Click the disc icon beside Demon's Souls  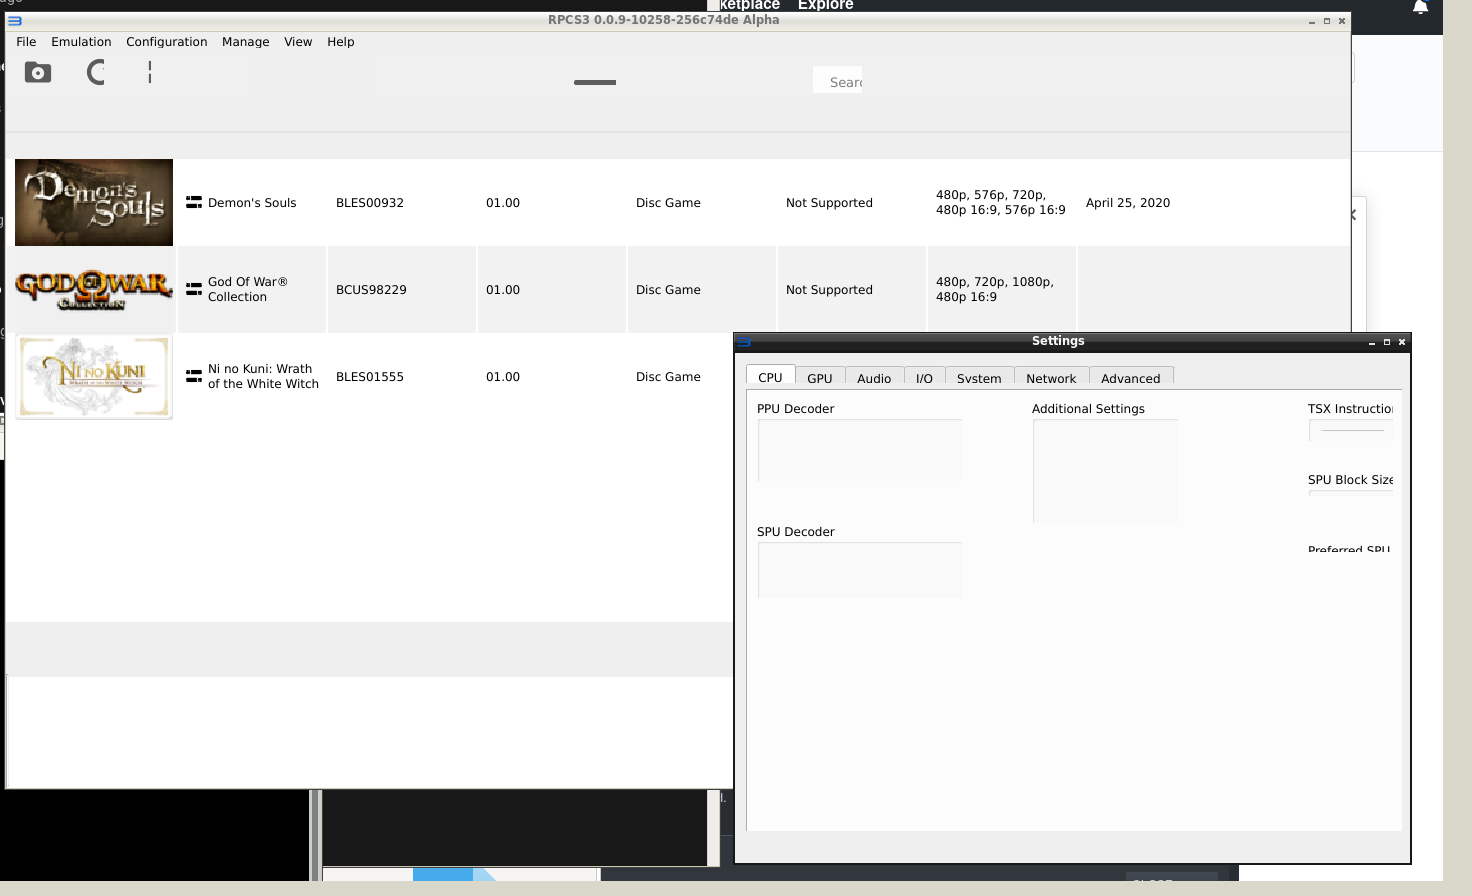pos(194,202)
